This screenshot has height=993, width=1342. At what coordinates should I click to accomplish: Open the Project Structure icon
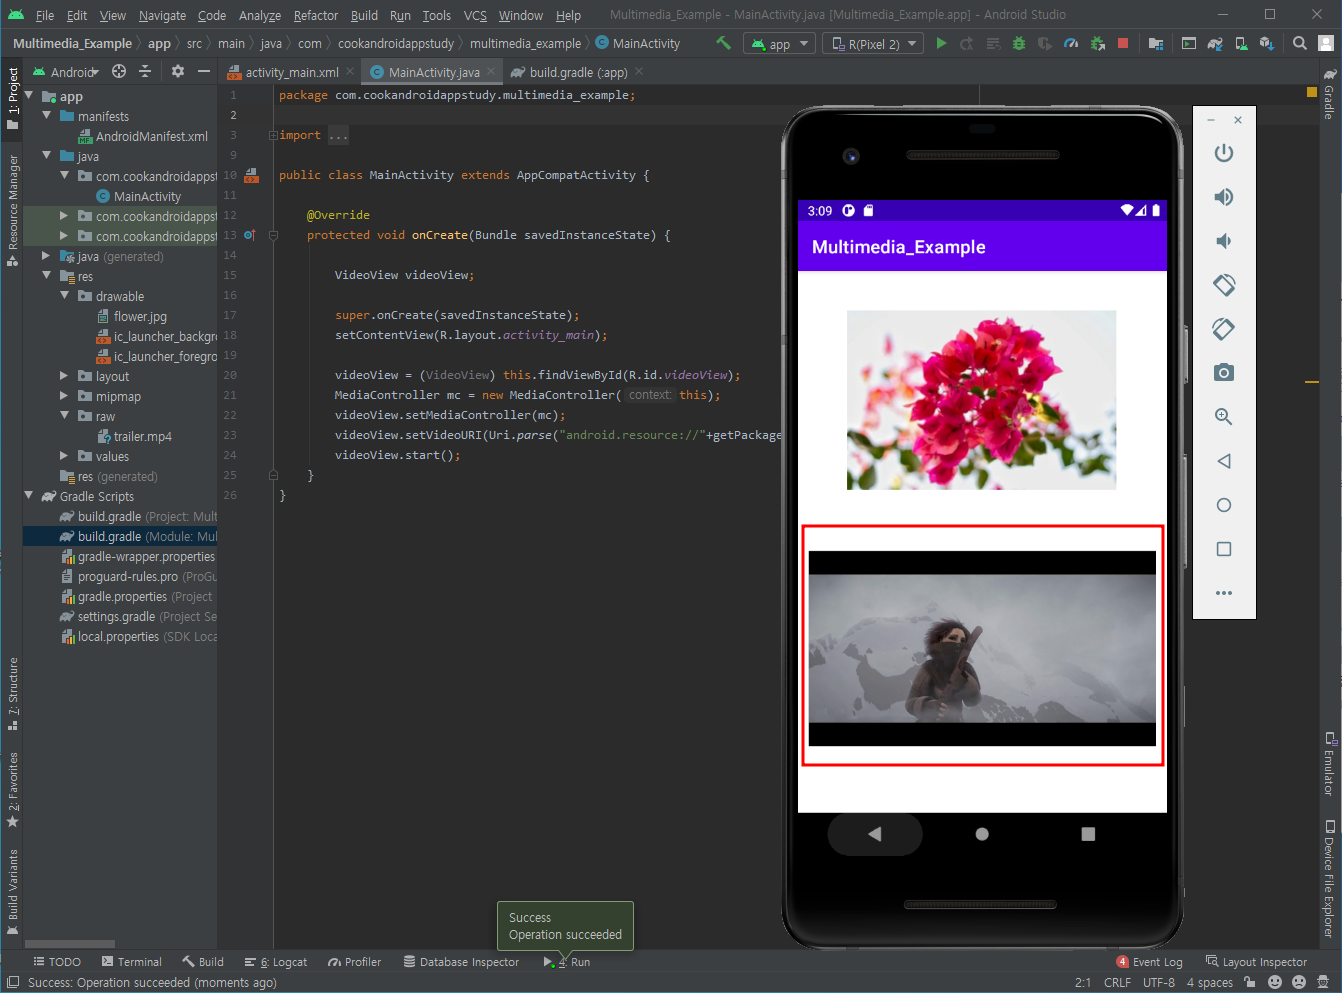(1156, 43)
